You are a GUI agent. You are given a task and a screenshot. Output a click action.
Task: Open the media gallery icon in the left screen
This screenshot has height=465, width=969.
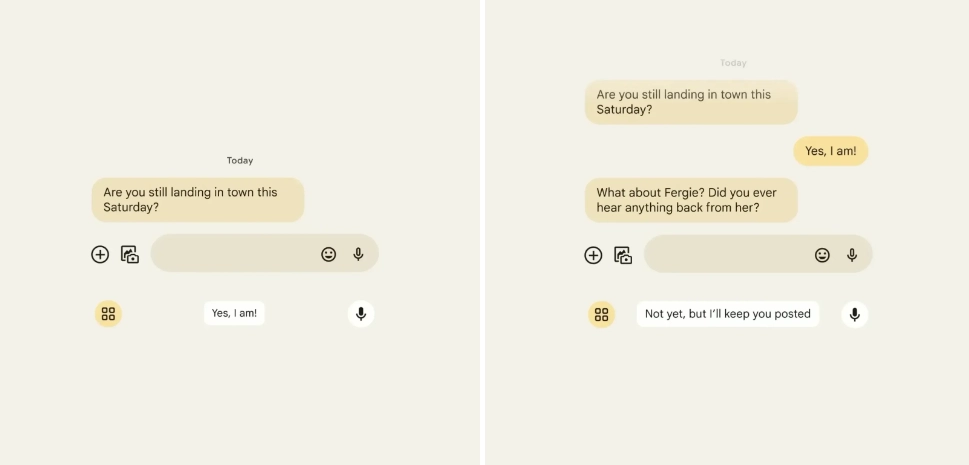click(130, 254)
